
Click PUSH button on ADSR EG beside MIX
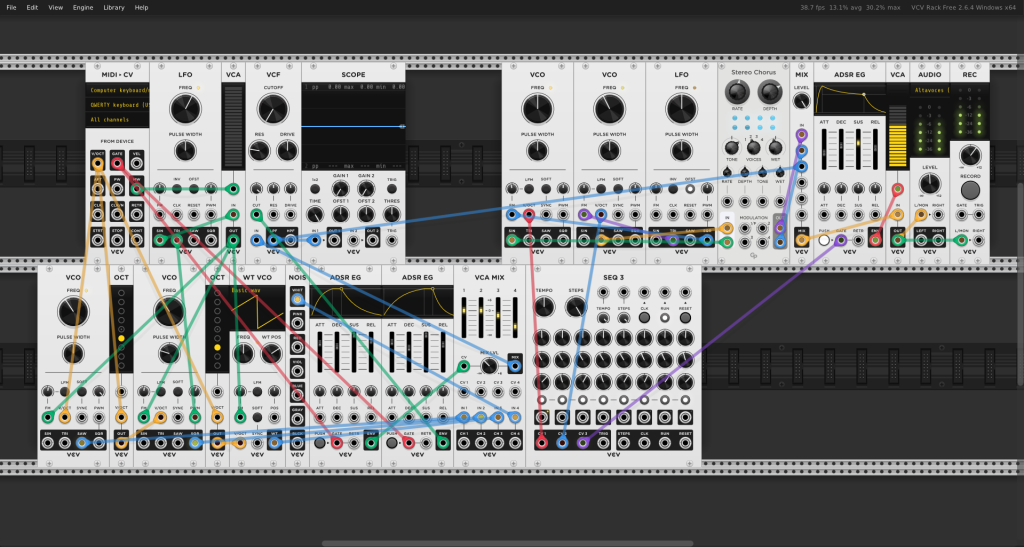(x=824, y=240)
